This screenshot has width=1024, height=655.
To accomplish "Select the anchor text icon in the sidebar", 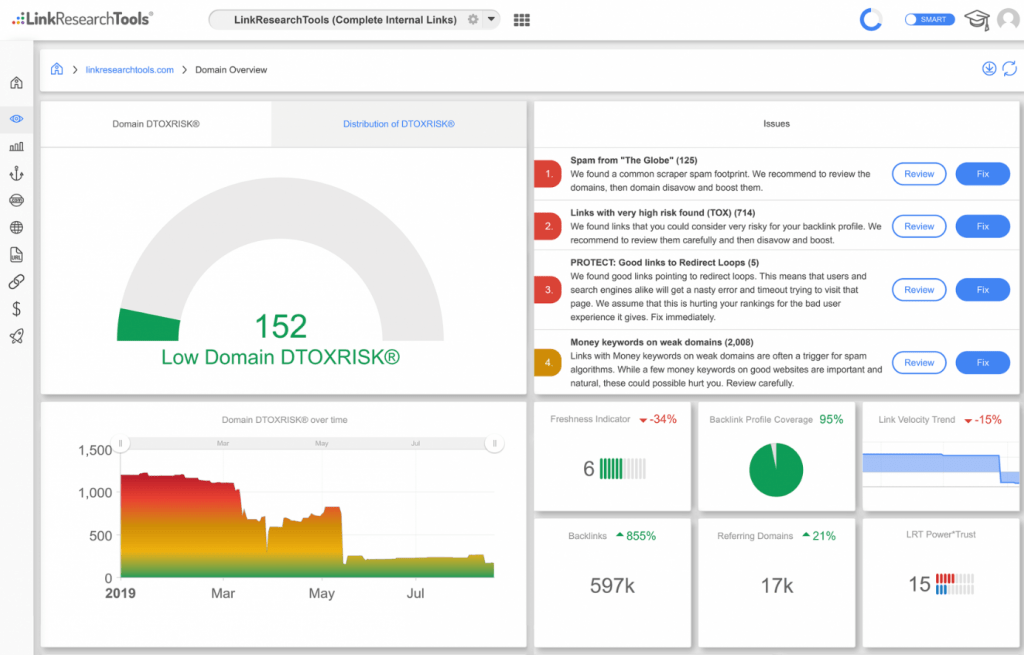I will pos(16,173).
